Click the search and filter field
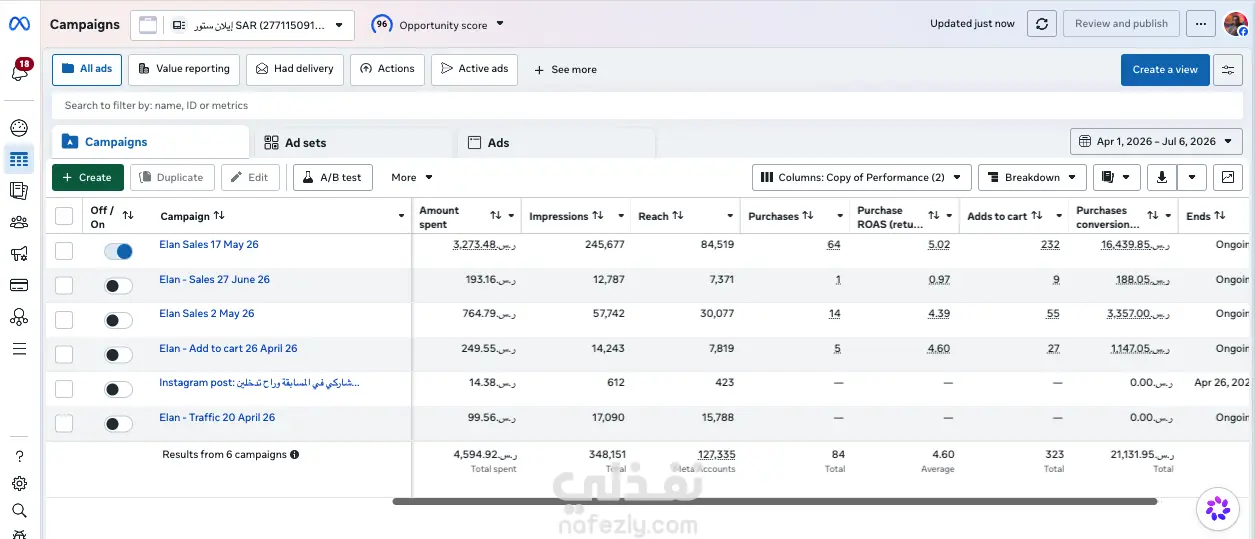 pyautogui.click(x=649, y=105)
